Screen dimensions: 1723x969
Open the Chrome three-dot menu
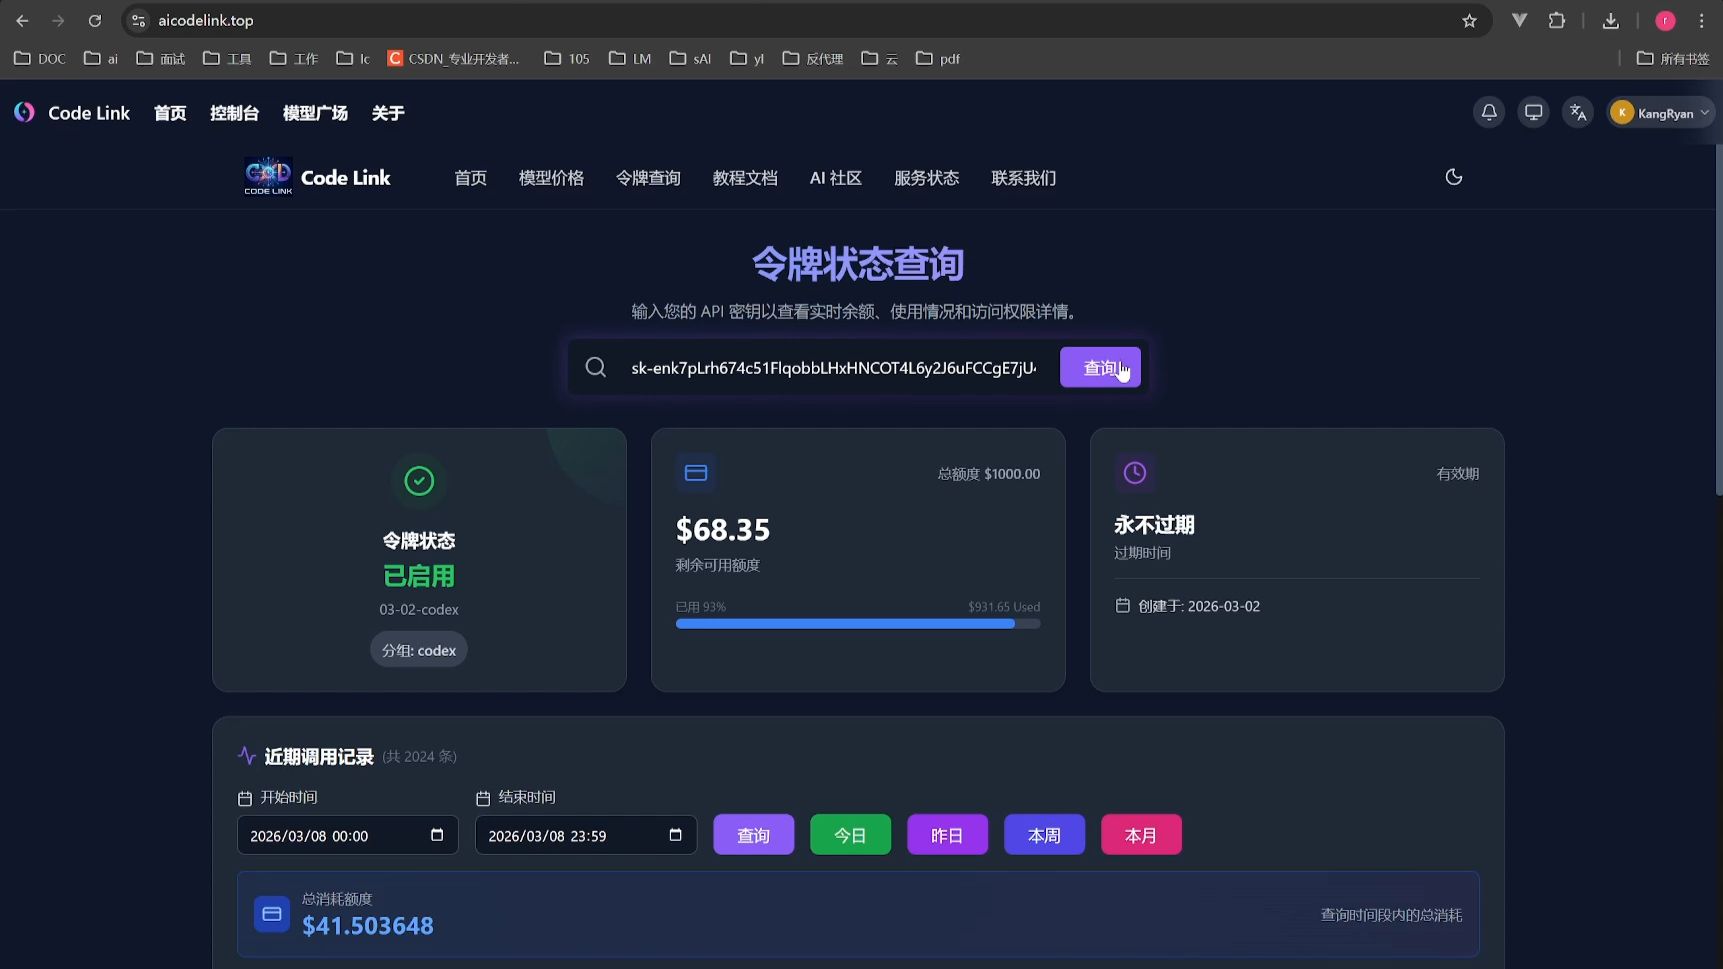1701,20
